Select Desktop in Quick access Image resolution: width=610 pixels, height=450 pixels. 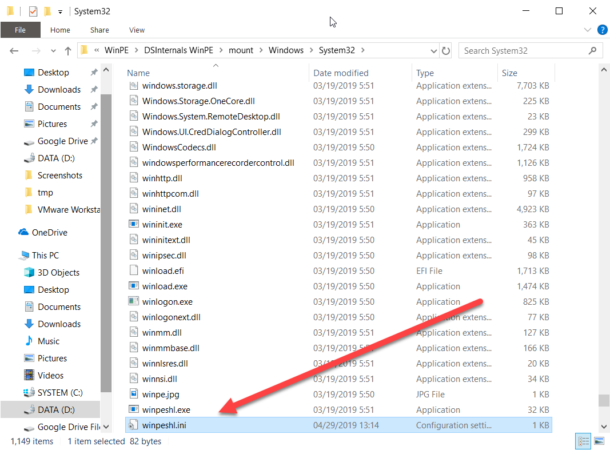tap(53, 72)
